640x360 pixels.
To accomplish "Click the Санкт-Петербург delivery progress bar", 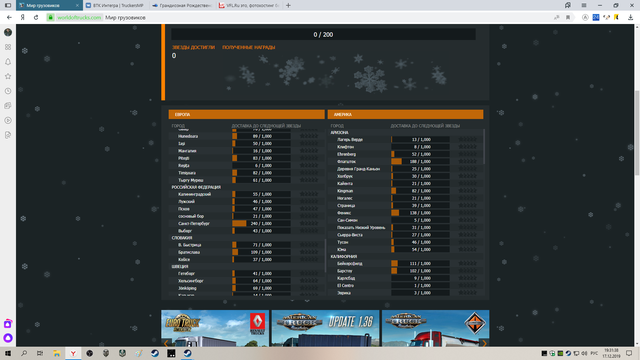I will point(261,223).
